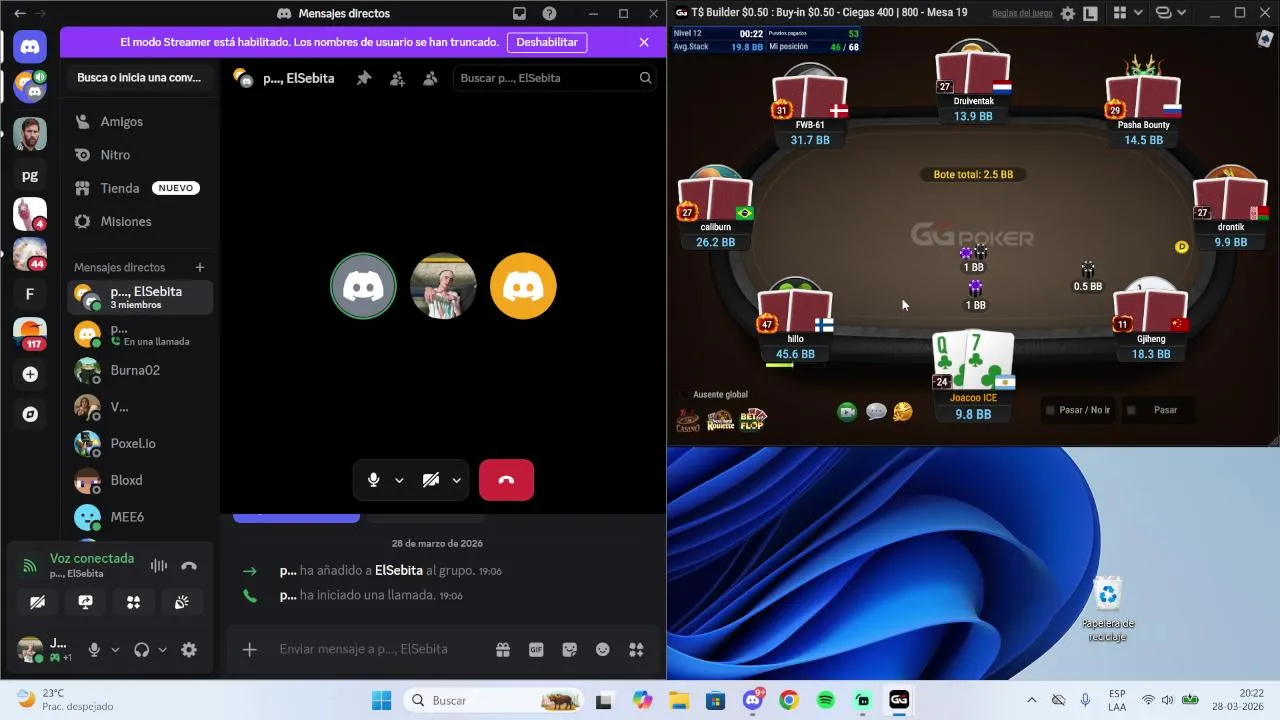Start an activity in voice panel
The height and width of the screenshot is (720, 1280).
click(x=133, y=602)
